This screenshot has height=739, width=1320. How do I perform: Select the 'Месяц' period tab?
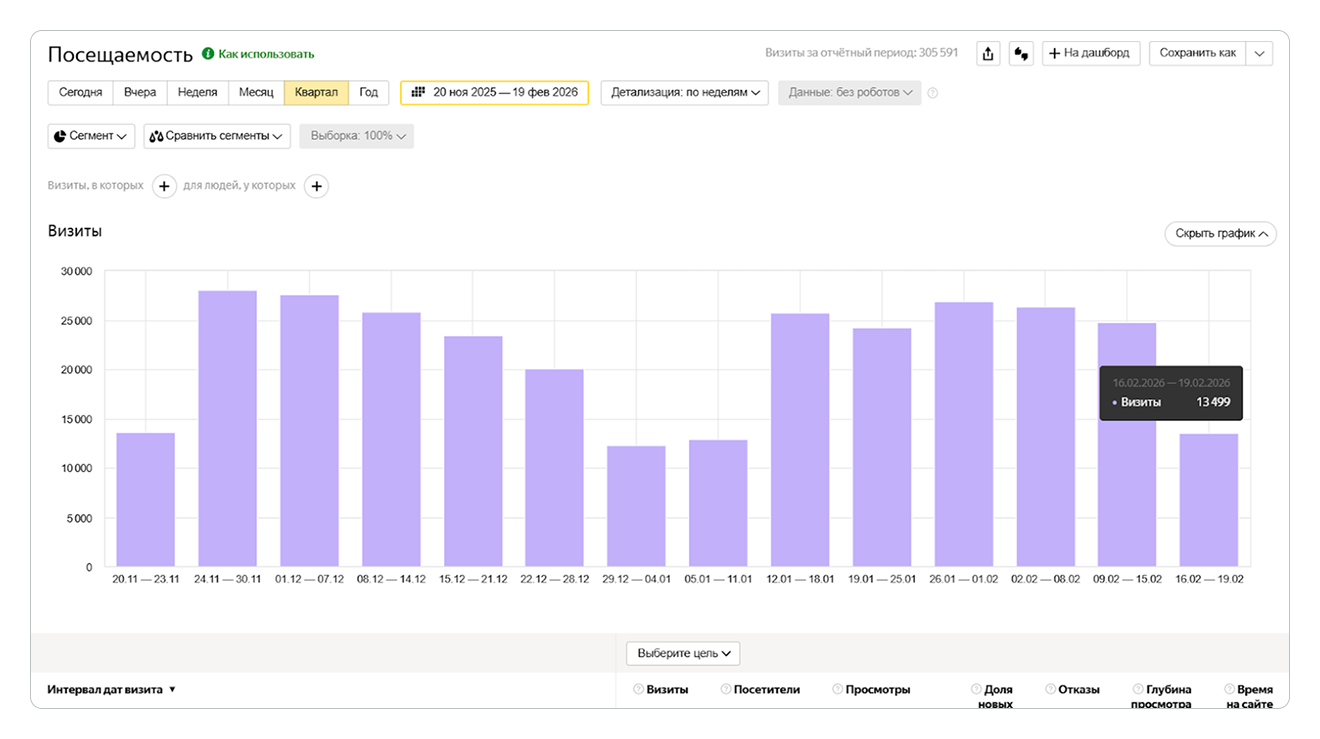(x=256, y=93)
